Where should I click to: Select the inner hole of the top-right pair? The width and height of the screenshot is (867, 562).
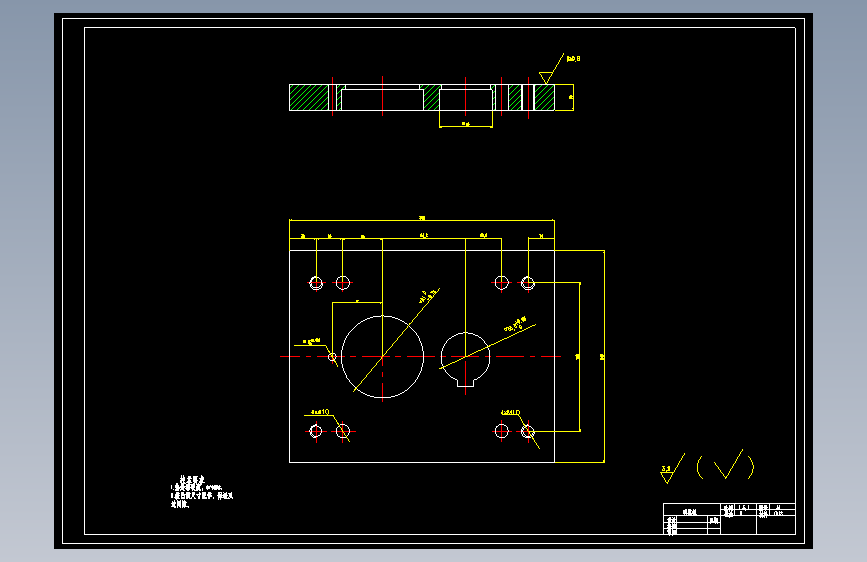pos(502,283)
